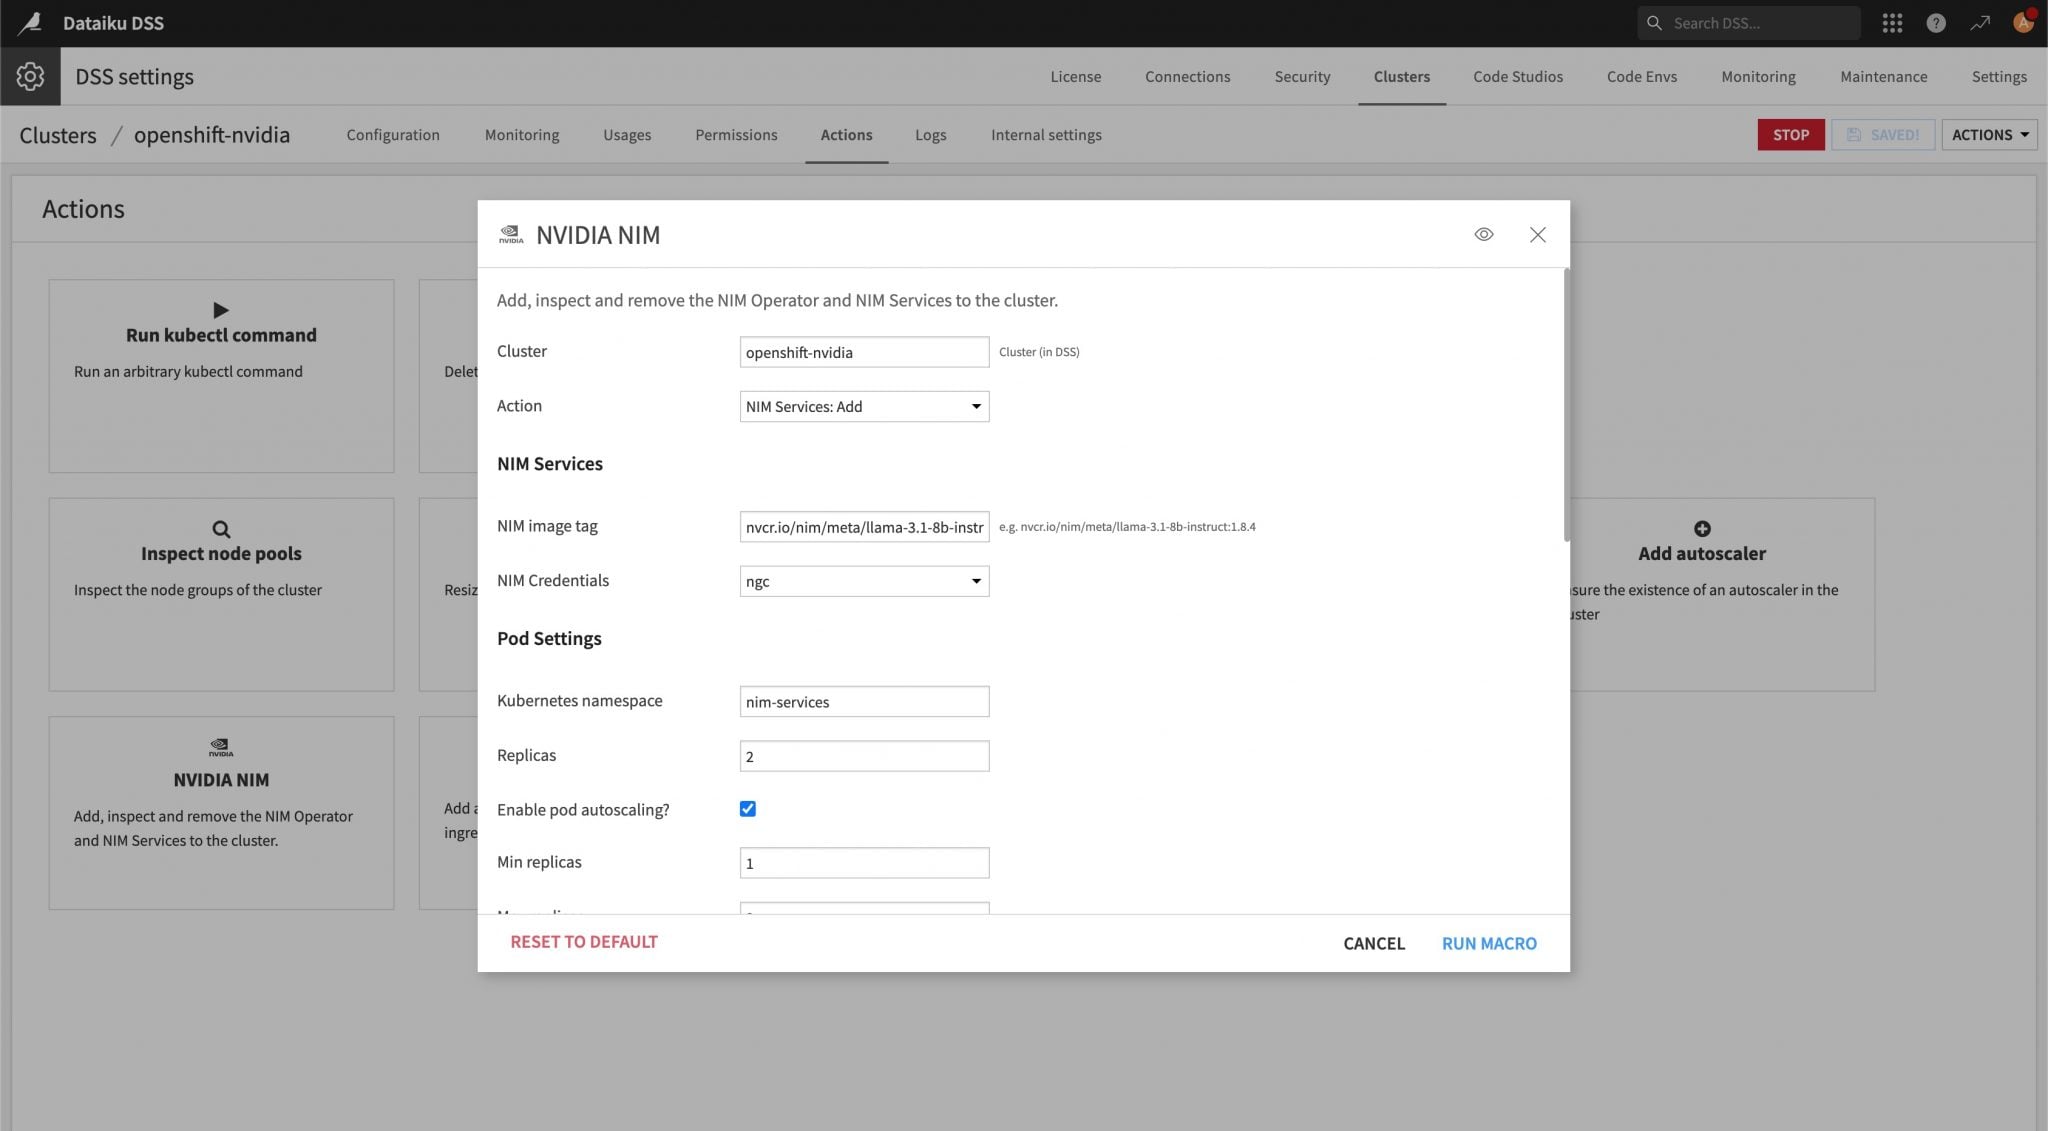Open the user profile avatar

click(2023, 23)
